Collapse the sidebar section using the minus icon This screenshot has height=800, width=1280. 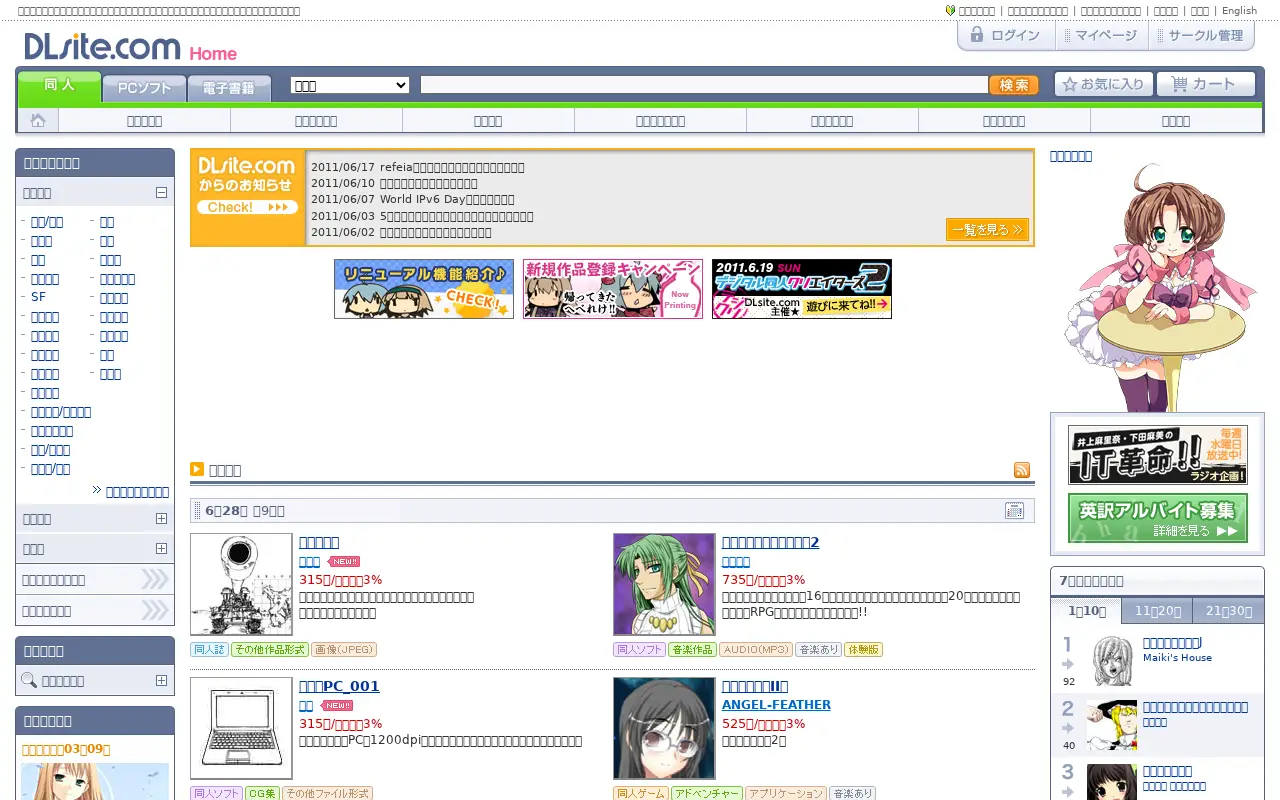(x=161, y=192)
